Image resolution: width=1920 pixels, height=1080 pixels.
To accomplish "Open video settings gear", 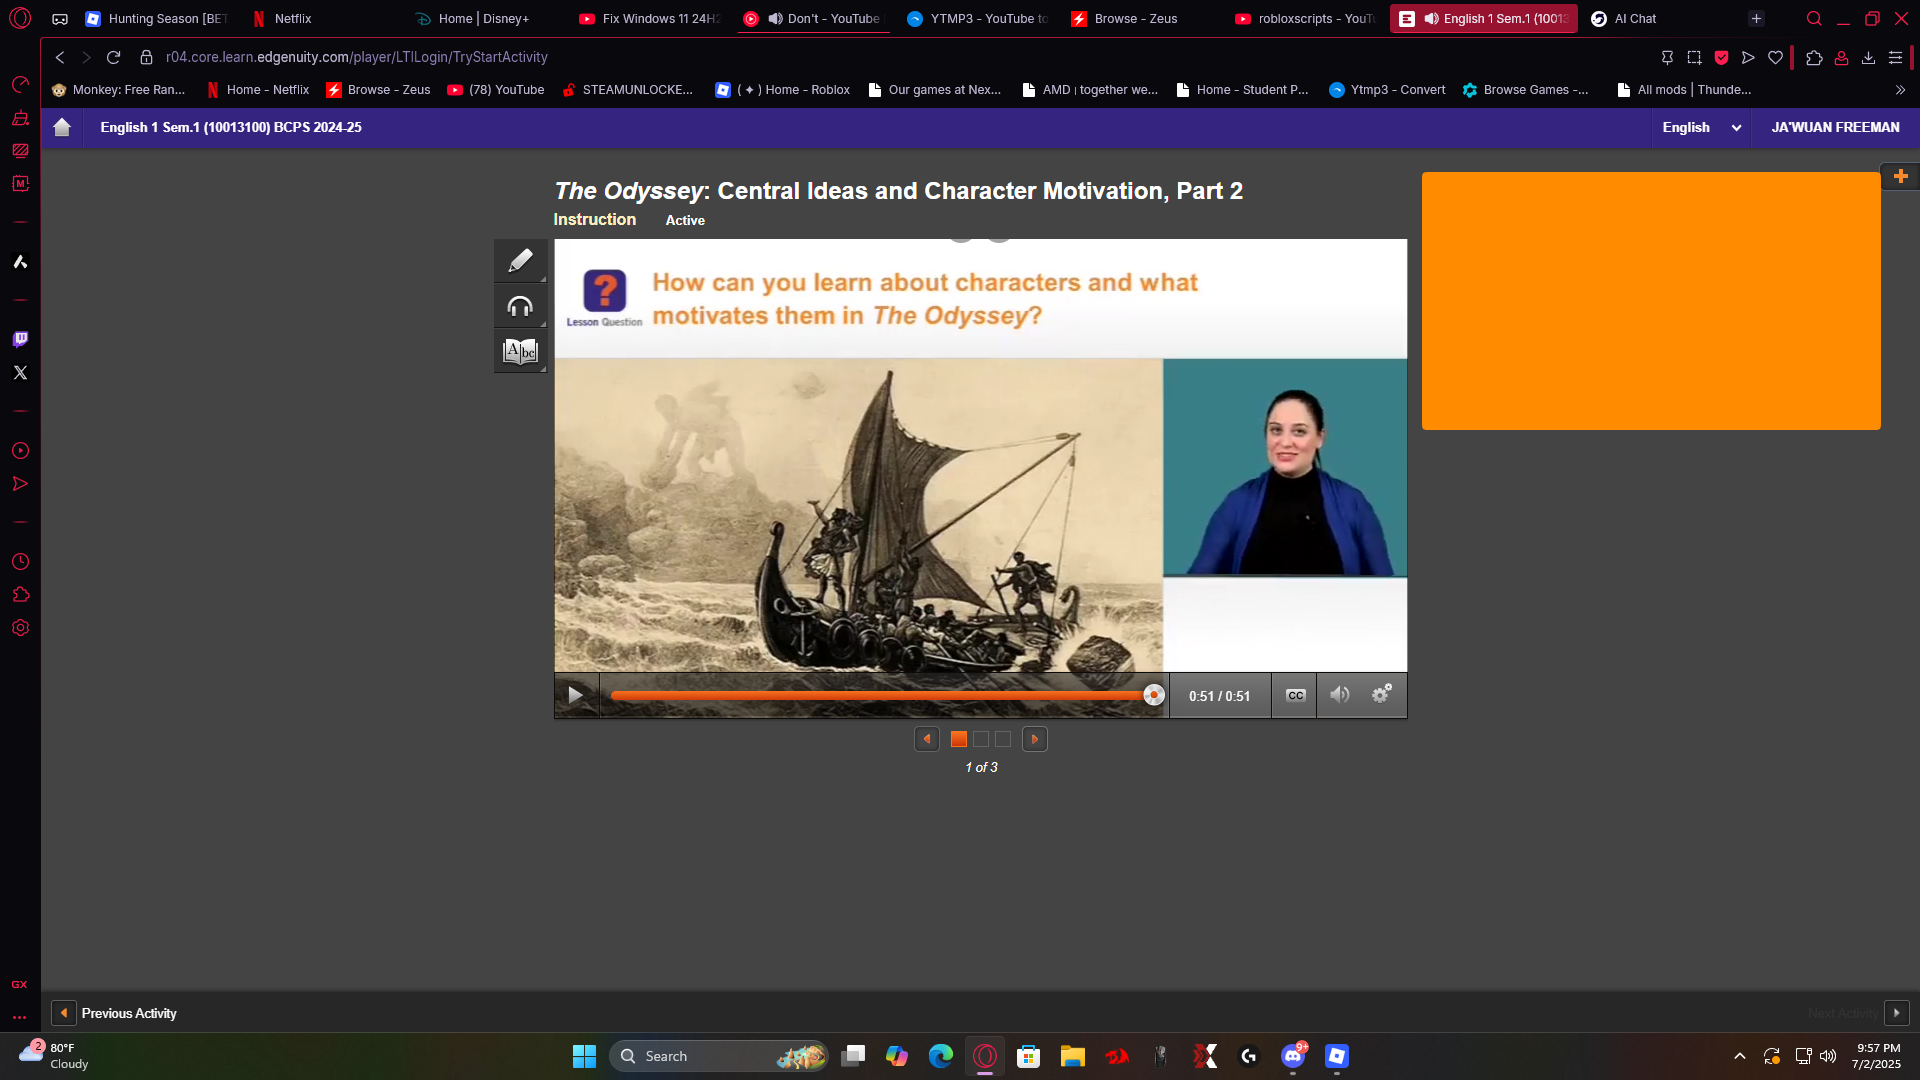I will pyautogui.click(x=1382, y=694).
